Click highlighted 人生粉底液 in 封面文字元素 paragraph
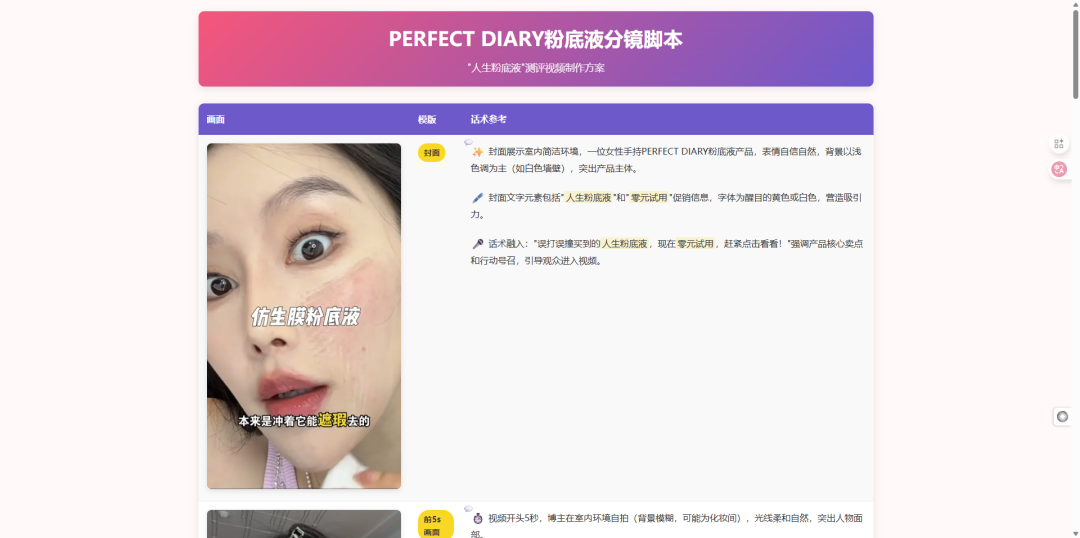The height and width of the screenshot is (538, 1080). 589,198
